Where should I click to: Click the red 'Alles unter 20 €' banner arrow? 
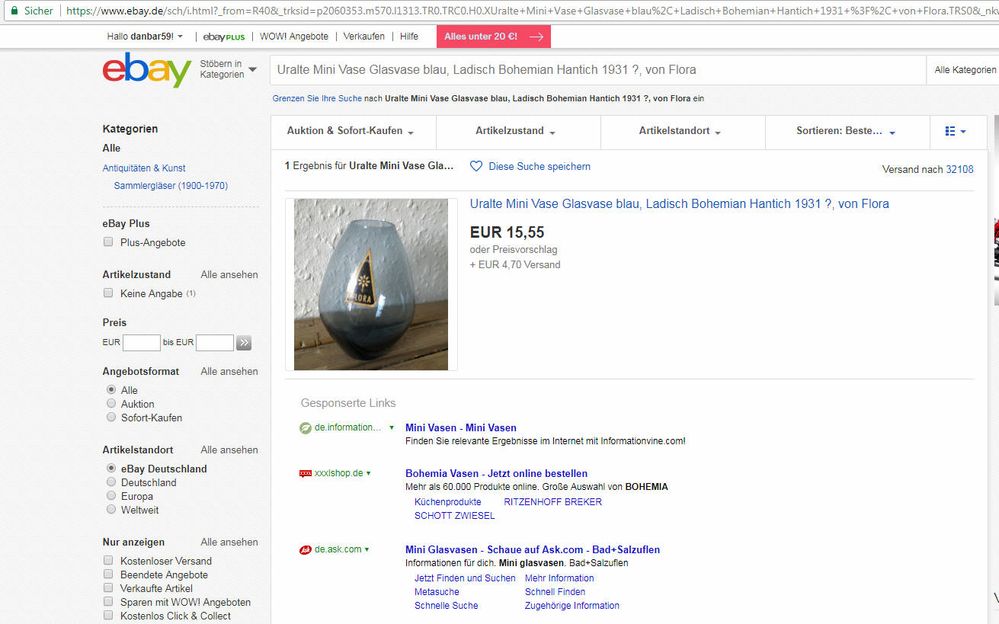(536, 35)
